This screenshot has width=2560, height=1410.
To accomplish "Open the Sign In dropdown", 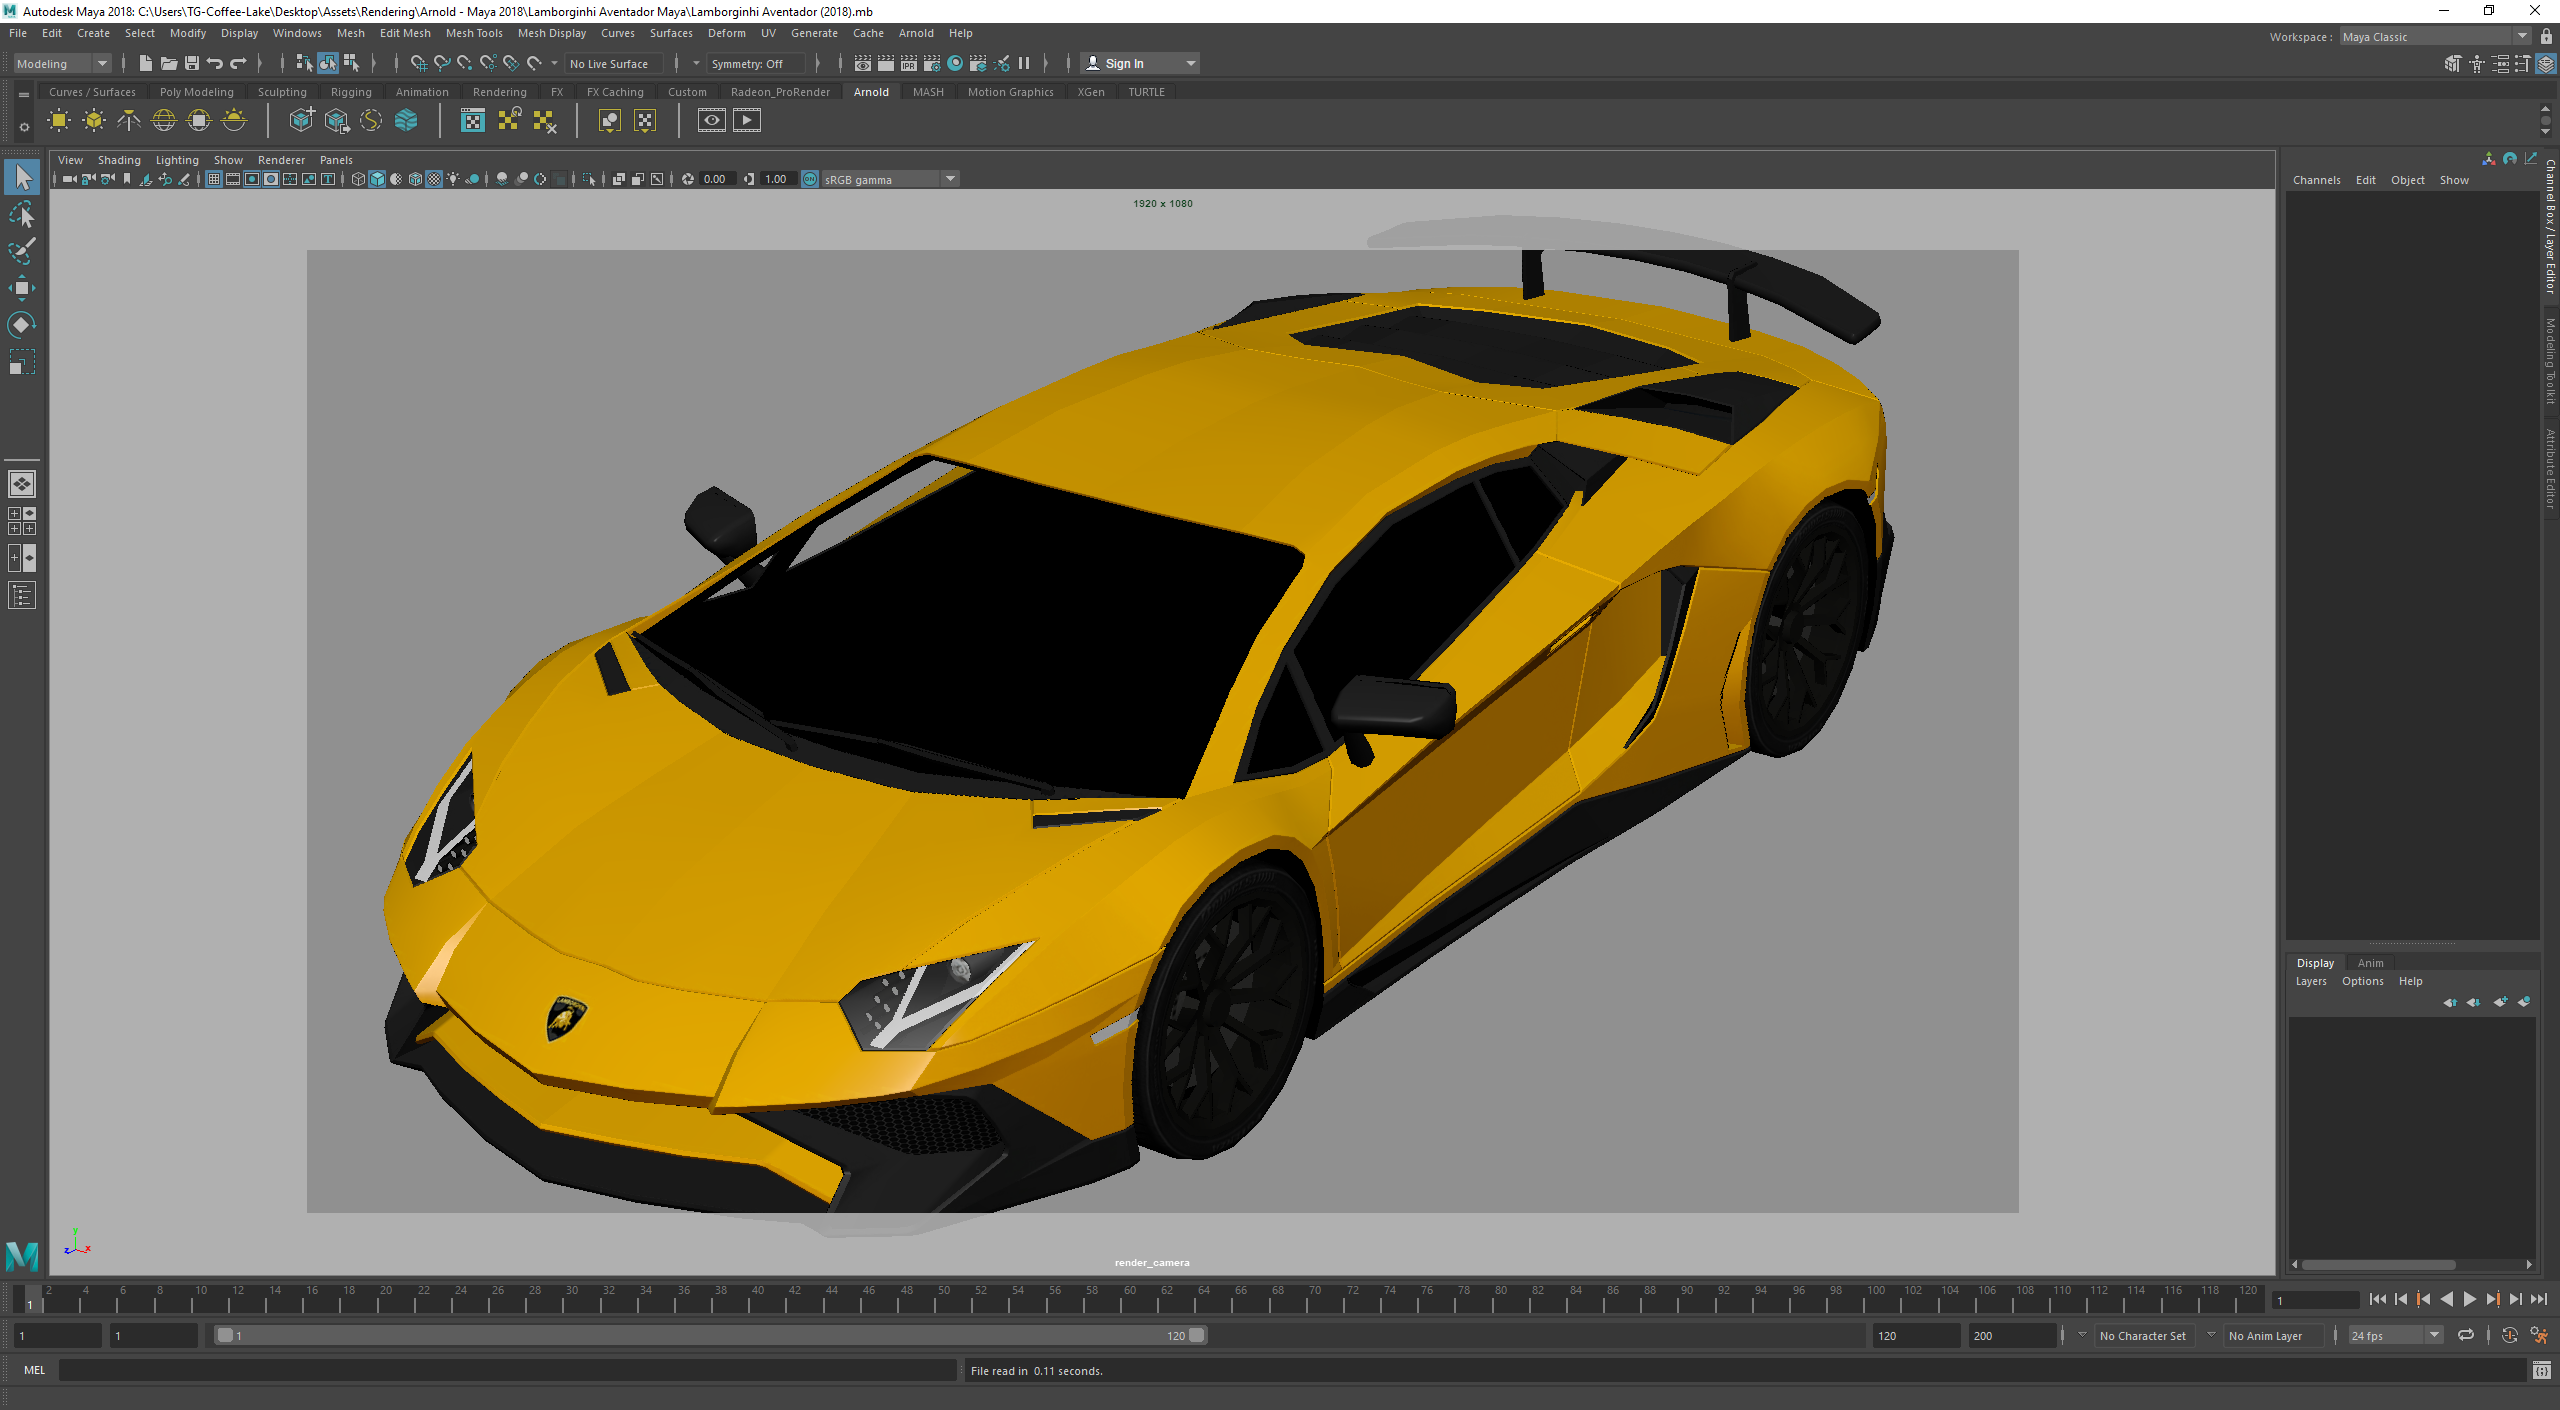I will (x=1141, y=63).
